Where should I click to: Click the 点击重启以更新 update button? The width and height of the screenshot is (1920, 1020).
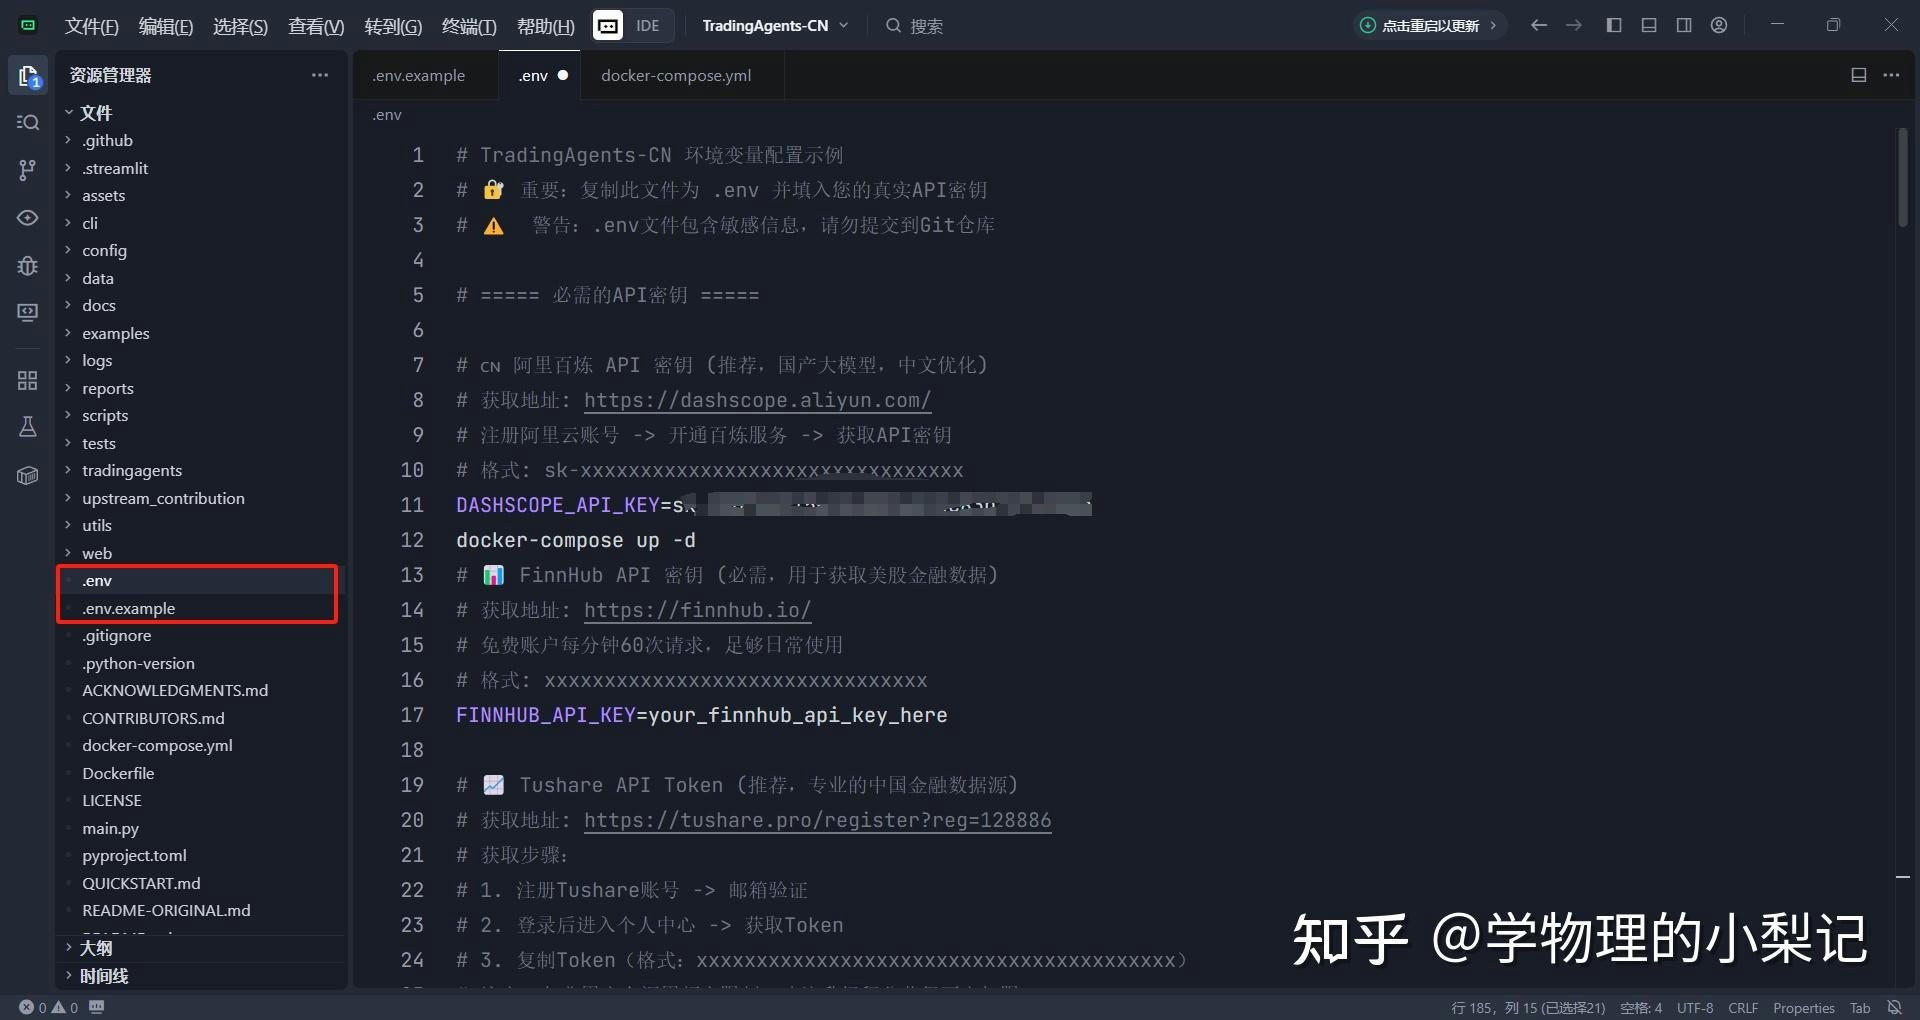click(1429, 26)
